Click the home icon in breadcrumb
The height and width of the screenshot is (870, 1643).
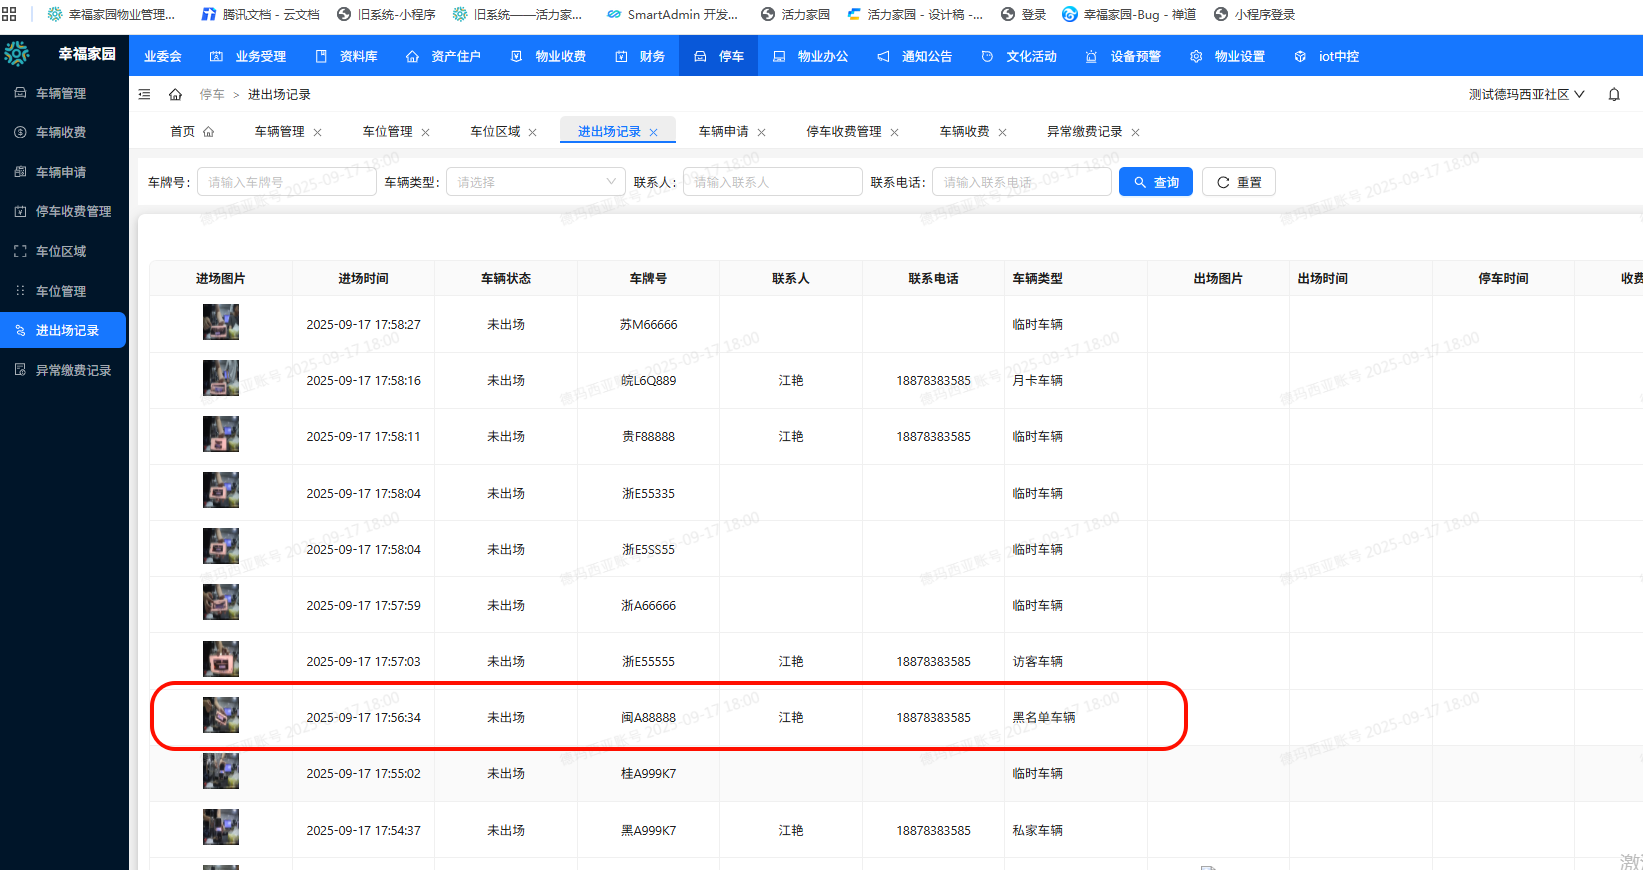[x=175, y=95]
